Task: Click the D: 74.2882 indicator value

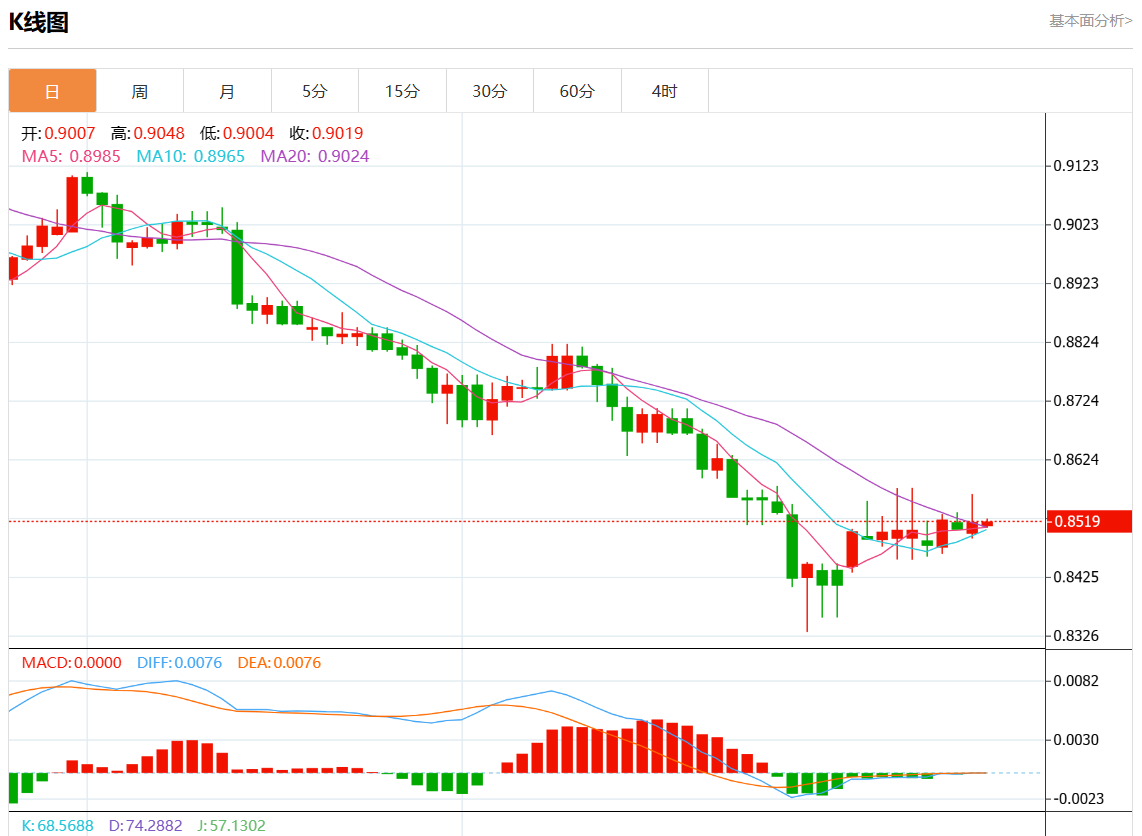Action: 146,826
